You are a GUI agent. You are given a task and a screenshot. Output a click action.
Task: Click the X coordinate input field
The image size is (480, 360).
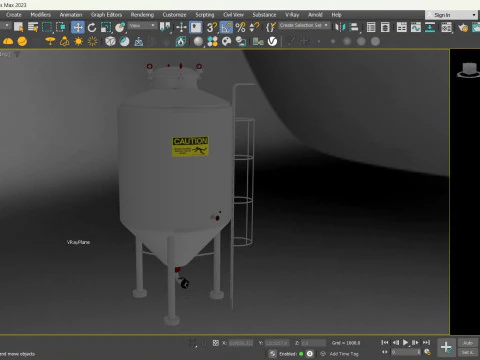[x=241, y=343]
